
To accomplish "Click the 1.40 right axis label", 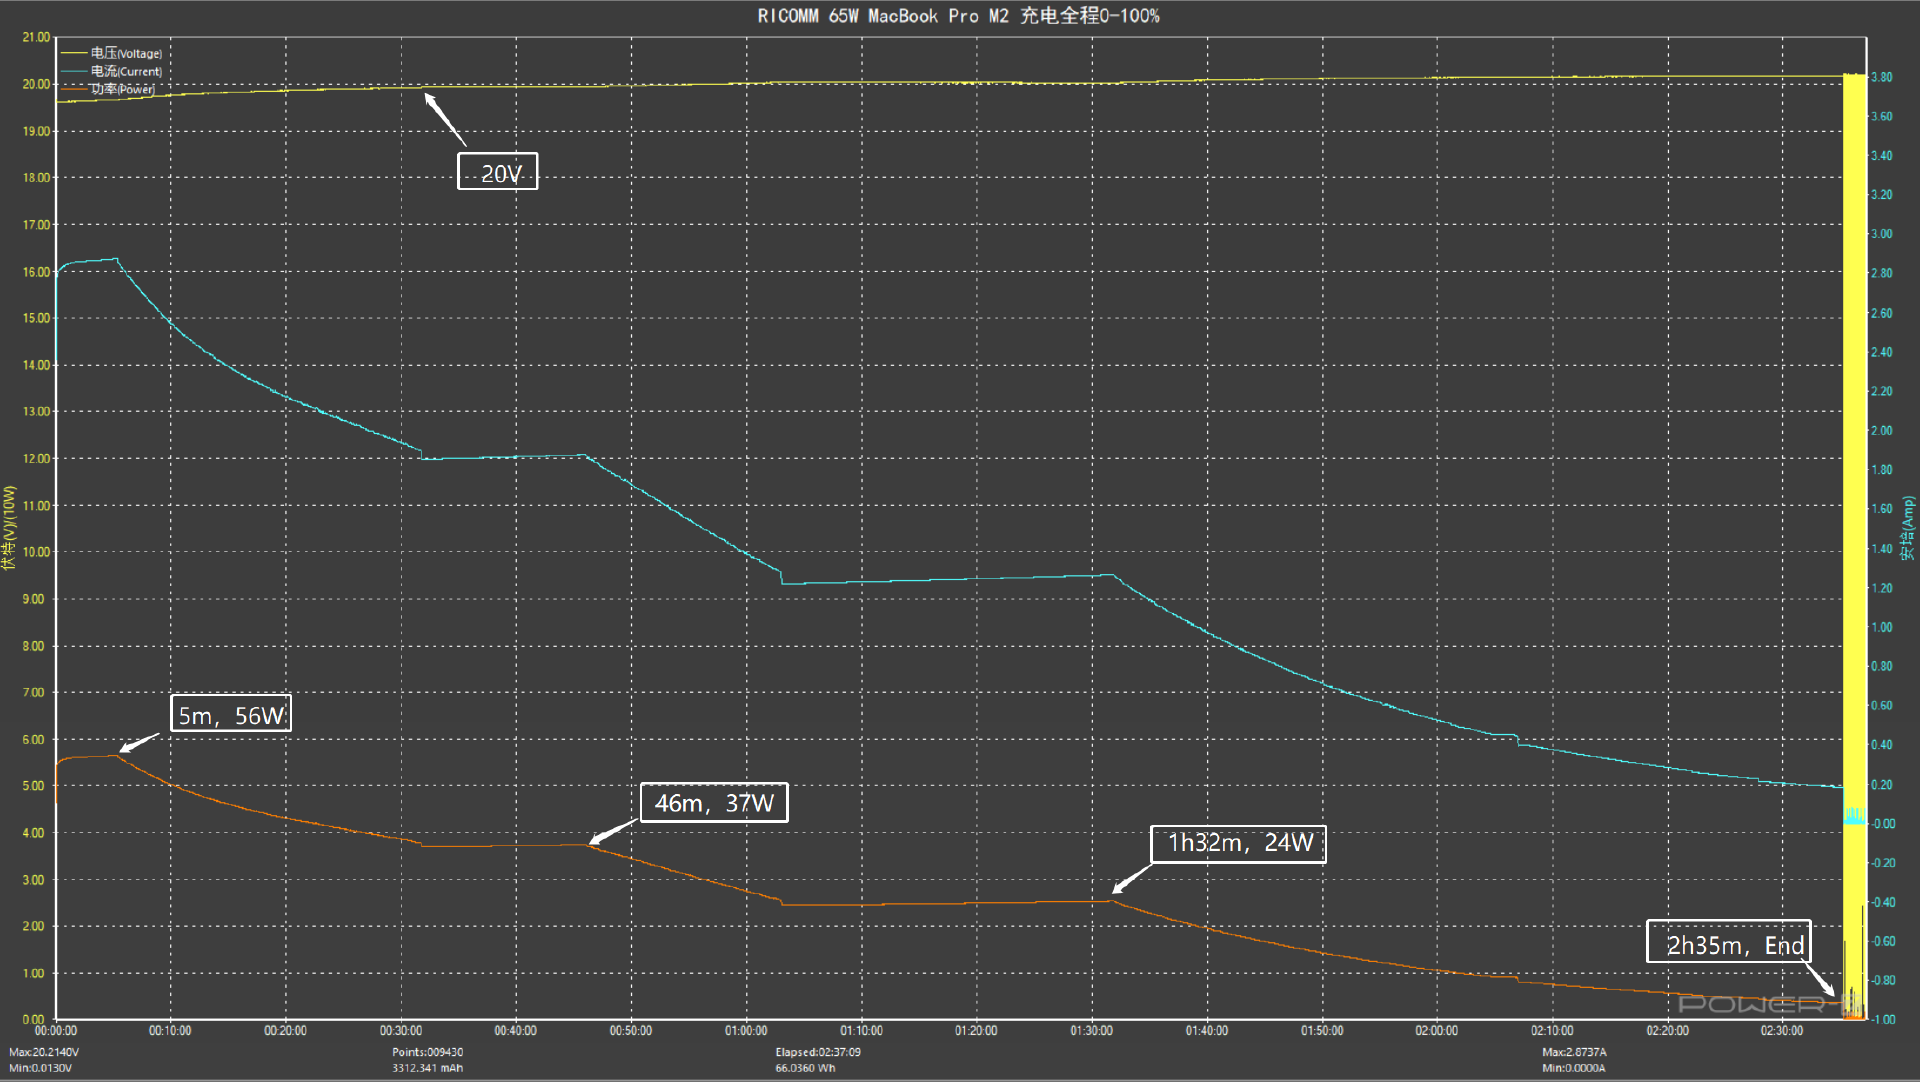I will tap(1882, 549).
